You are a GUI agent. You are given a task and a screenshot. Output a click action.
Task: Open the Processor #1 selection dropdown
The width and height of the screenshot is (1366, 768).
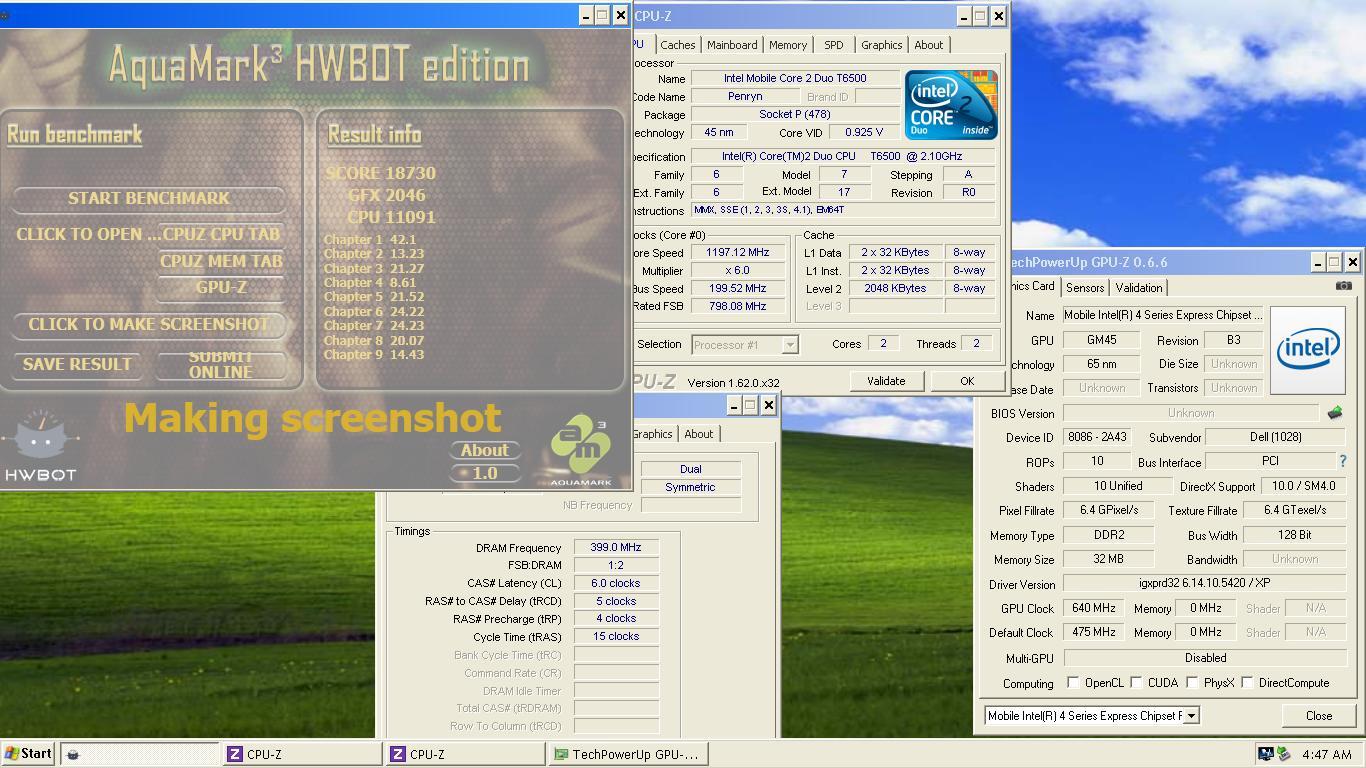click(789, 344)
